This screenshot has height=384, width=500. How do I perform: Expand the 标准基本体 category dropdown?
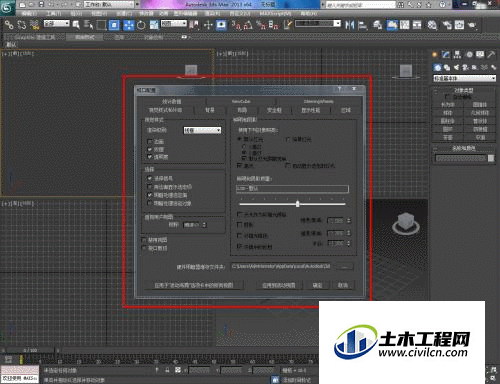(464, 78)
